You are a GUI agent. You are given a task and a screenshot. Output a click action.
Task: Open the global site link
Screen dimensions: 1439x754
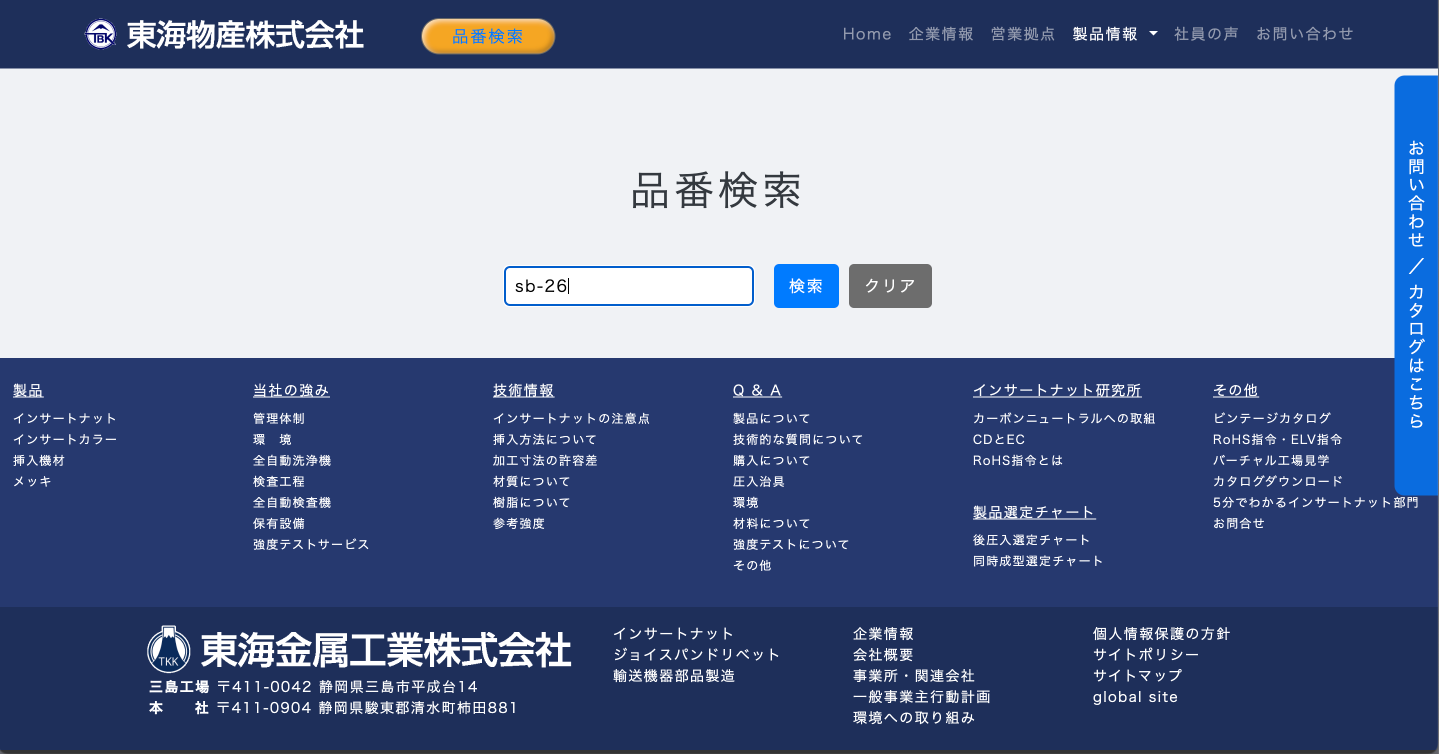click(1136, 697)
